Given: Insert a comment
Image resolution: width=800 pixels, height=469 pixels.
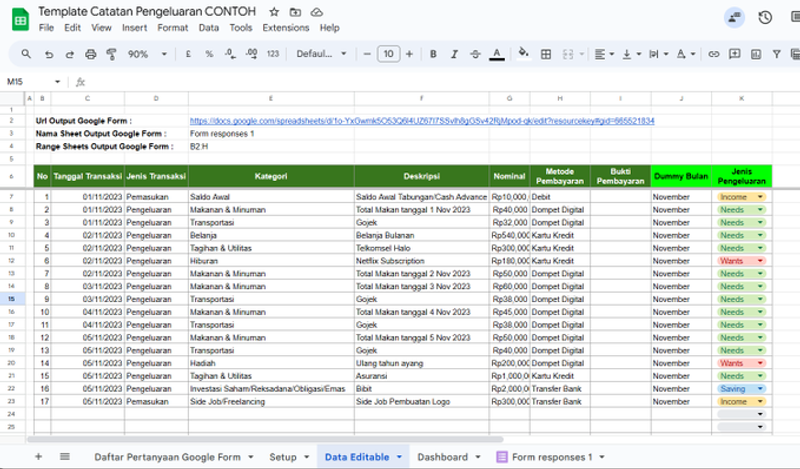Looking at the screenshot, I should (734, 54).
